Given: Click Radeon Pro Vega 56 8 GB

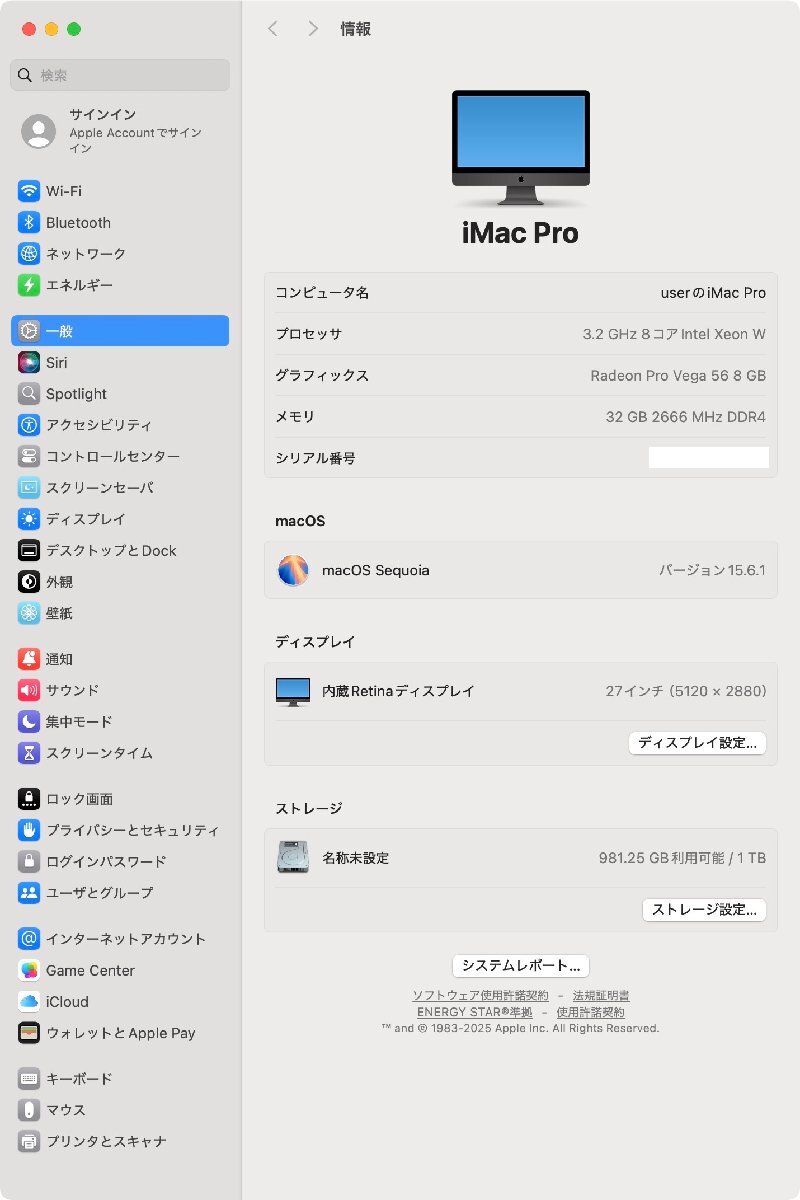Looking at the screenshot, I should pyautogui.click(x=678, y=376).
